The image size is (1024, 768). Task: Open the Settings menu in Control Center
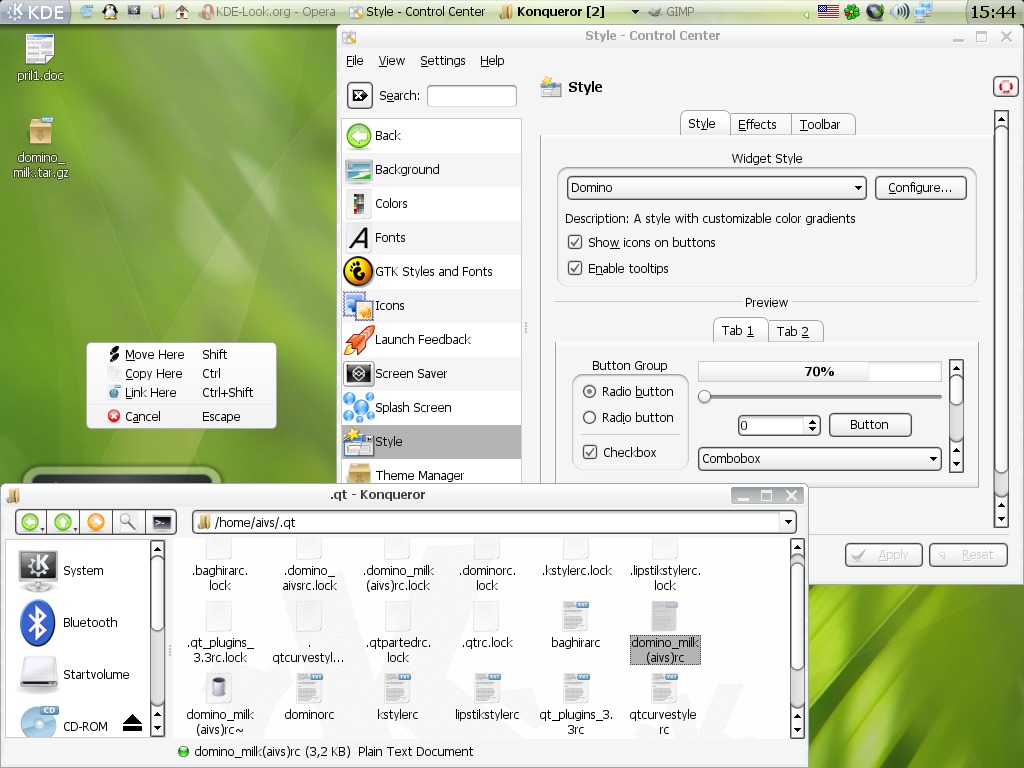click(443, 61)
